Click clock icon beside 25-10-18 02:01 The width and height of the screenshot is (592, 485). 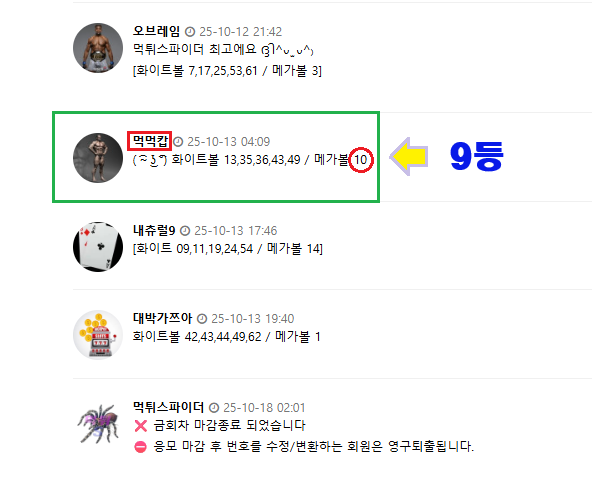point(214,408)
